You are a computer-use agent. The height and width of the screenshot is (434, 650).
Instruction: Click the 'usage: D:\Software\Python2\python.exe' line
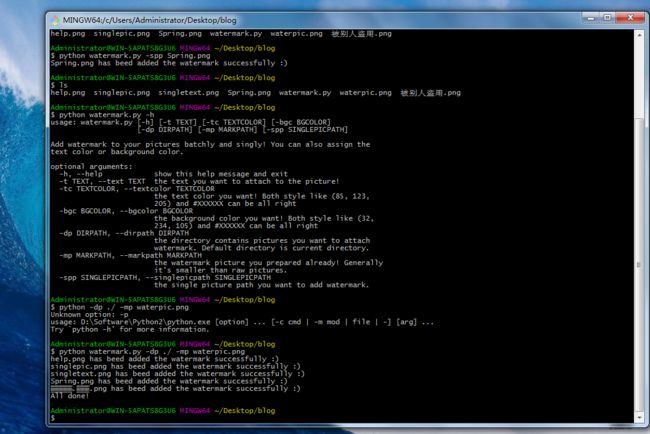pyautogui.click(x=242, y=322)
